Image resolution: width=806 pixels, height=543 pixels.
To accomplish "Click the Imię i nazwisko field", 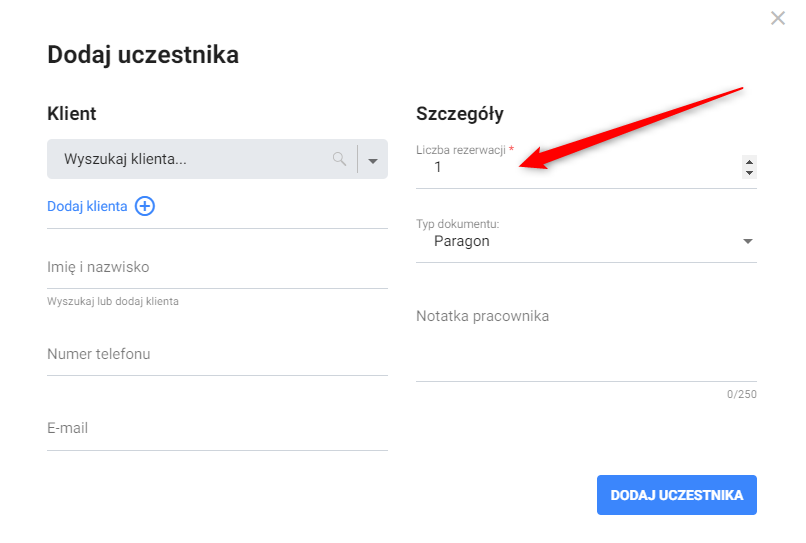I will [216, 268].
